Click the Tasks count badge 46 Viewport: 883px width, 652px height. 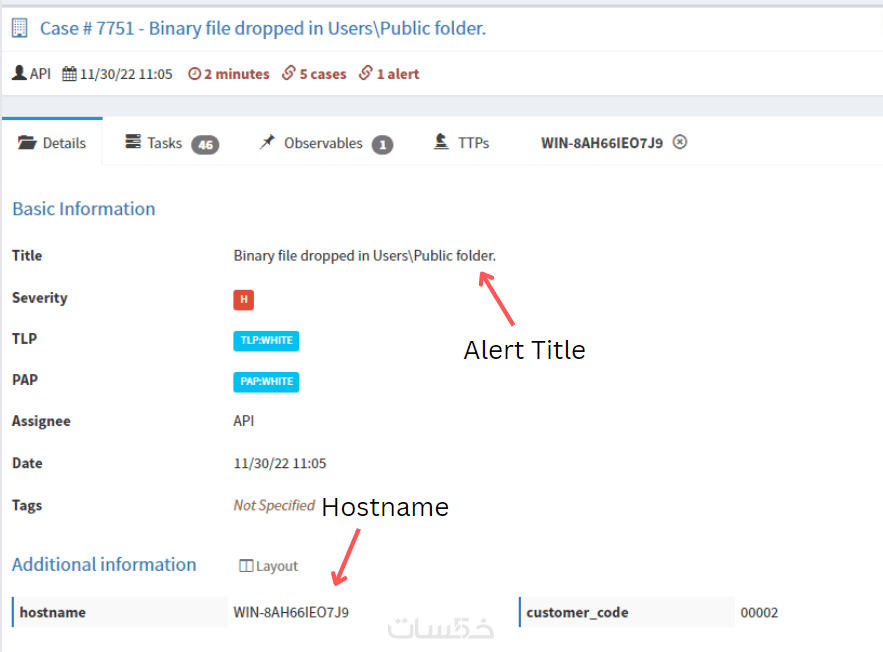click(205, 145)
